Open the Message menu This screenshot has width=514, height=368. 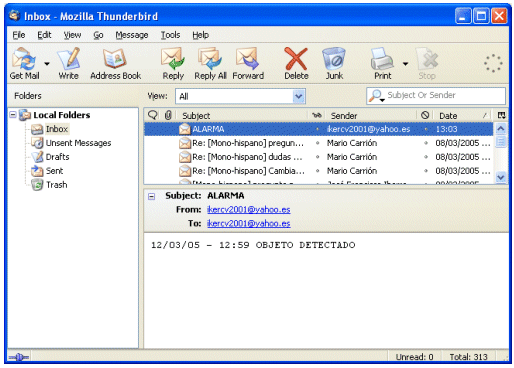tap(132, 35)
